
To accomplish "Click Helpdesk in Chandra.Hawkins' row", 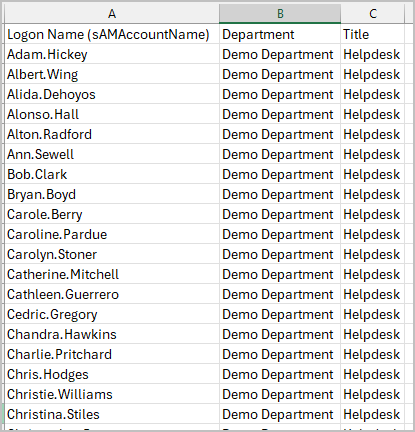I will [x=372, y=334].
